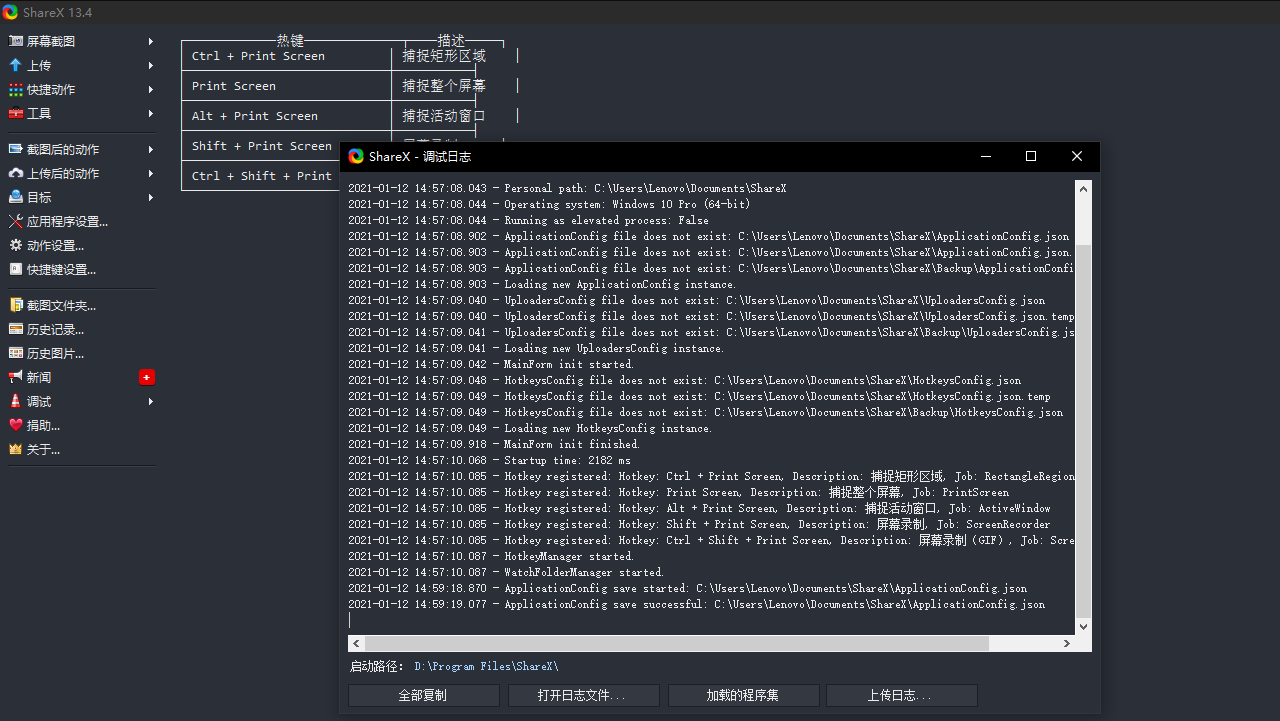Click the 工具 toolbox icon
The height and width of the screenshot is (721, 1280).
(x=16, y=113)
